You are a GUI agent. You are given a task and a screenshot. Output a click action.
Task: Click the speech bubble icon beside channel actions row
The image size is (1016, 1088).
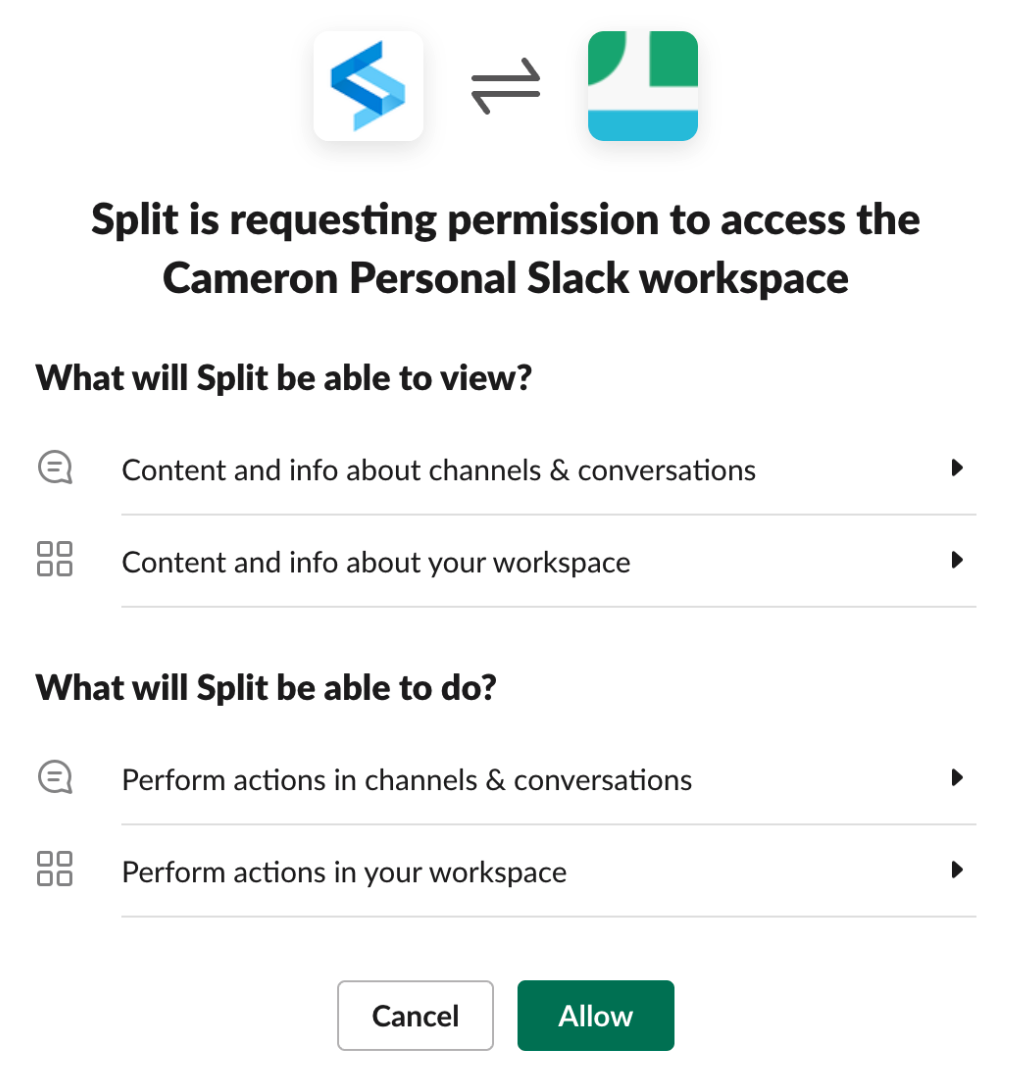click(x=55, y=777)
